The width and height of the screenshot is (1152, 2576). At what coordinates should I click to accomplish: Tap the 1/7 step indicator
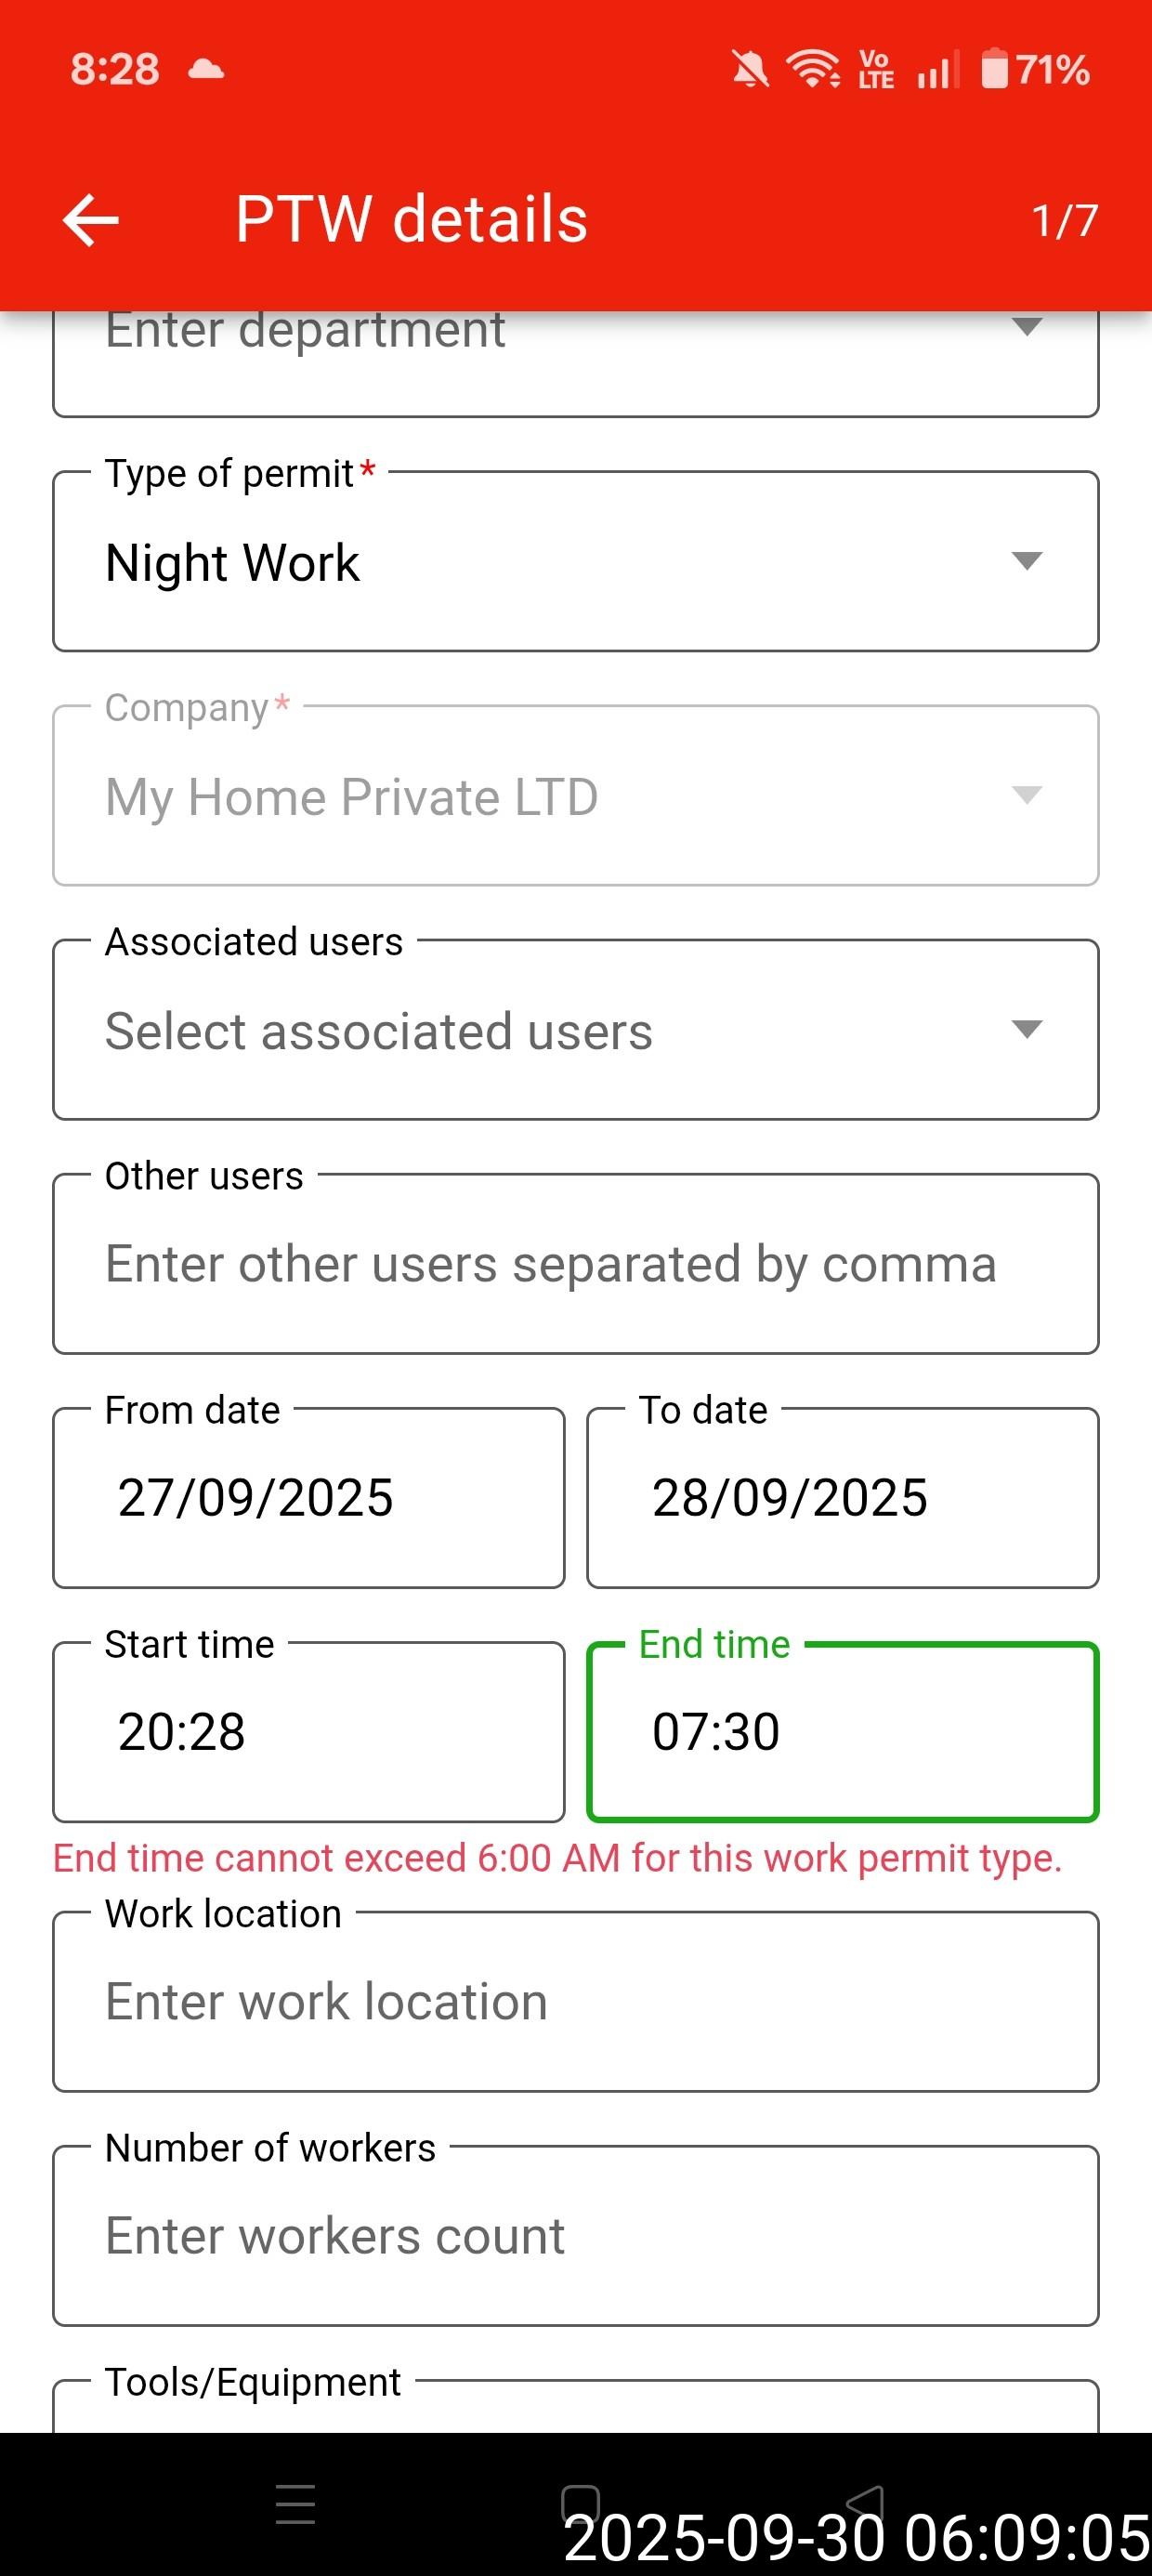click(1064, 221)
